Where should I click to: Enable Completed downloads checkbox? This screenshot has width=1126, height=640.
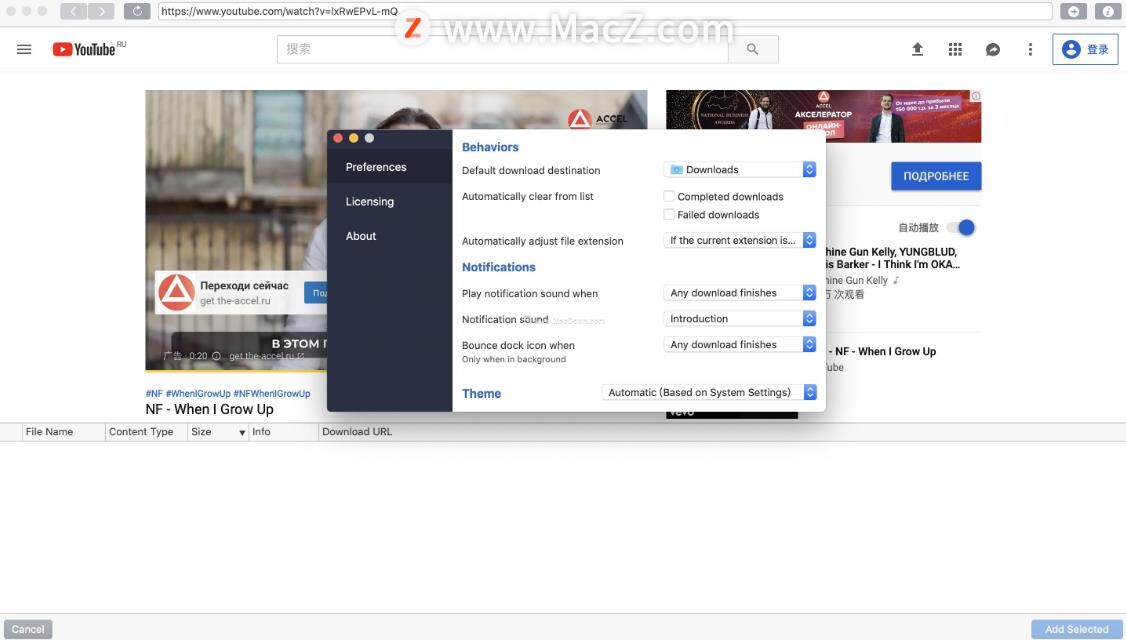tap(669, 196)
